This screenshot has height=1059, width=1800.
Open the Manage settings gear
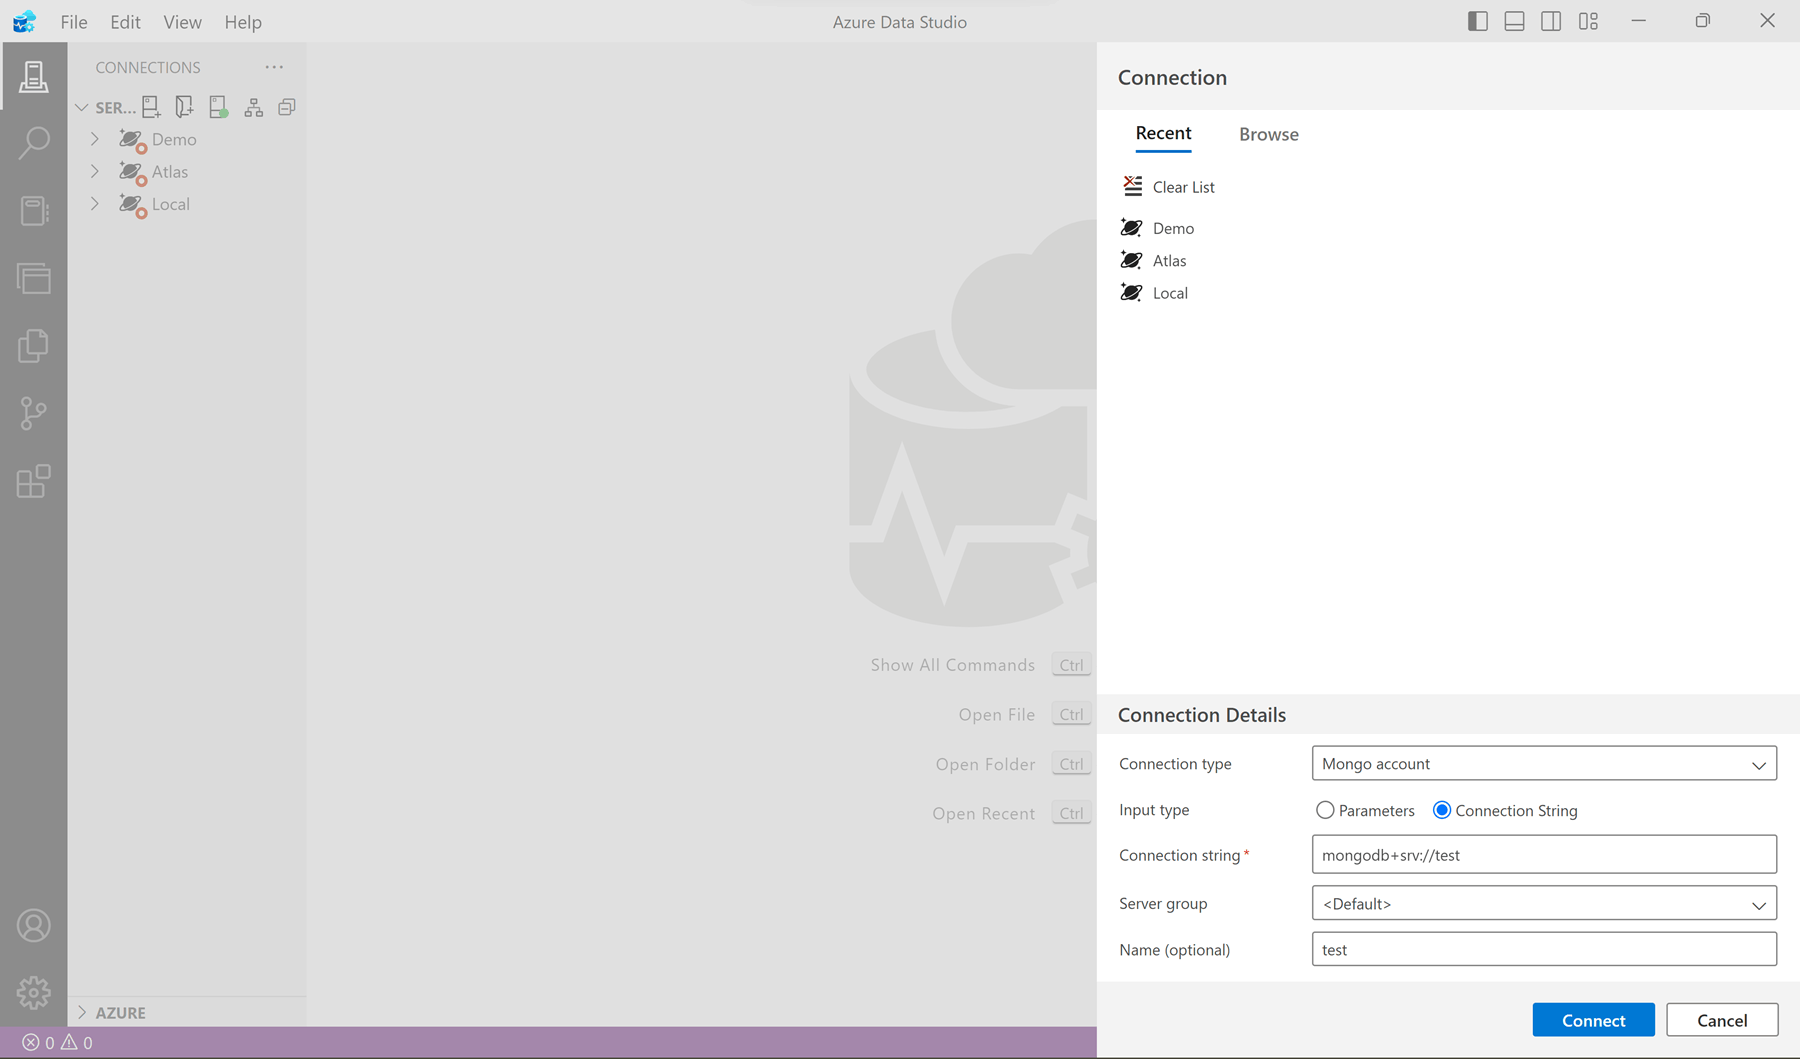[x=34, y=993]
